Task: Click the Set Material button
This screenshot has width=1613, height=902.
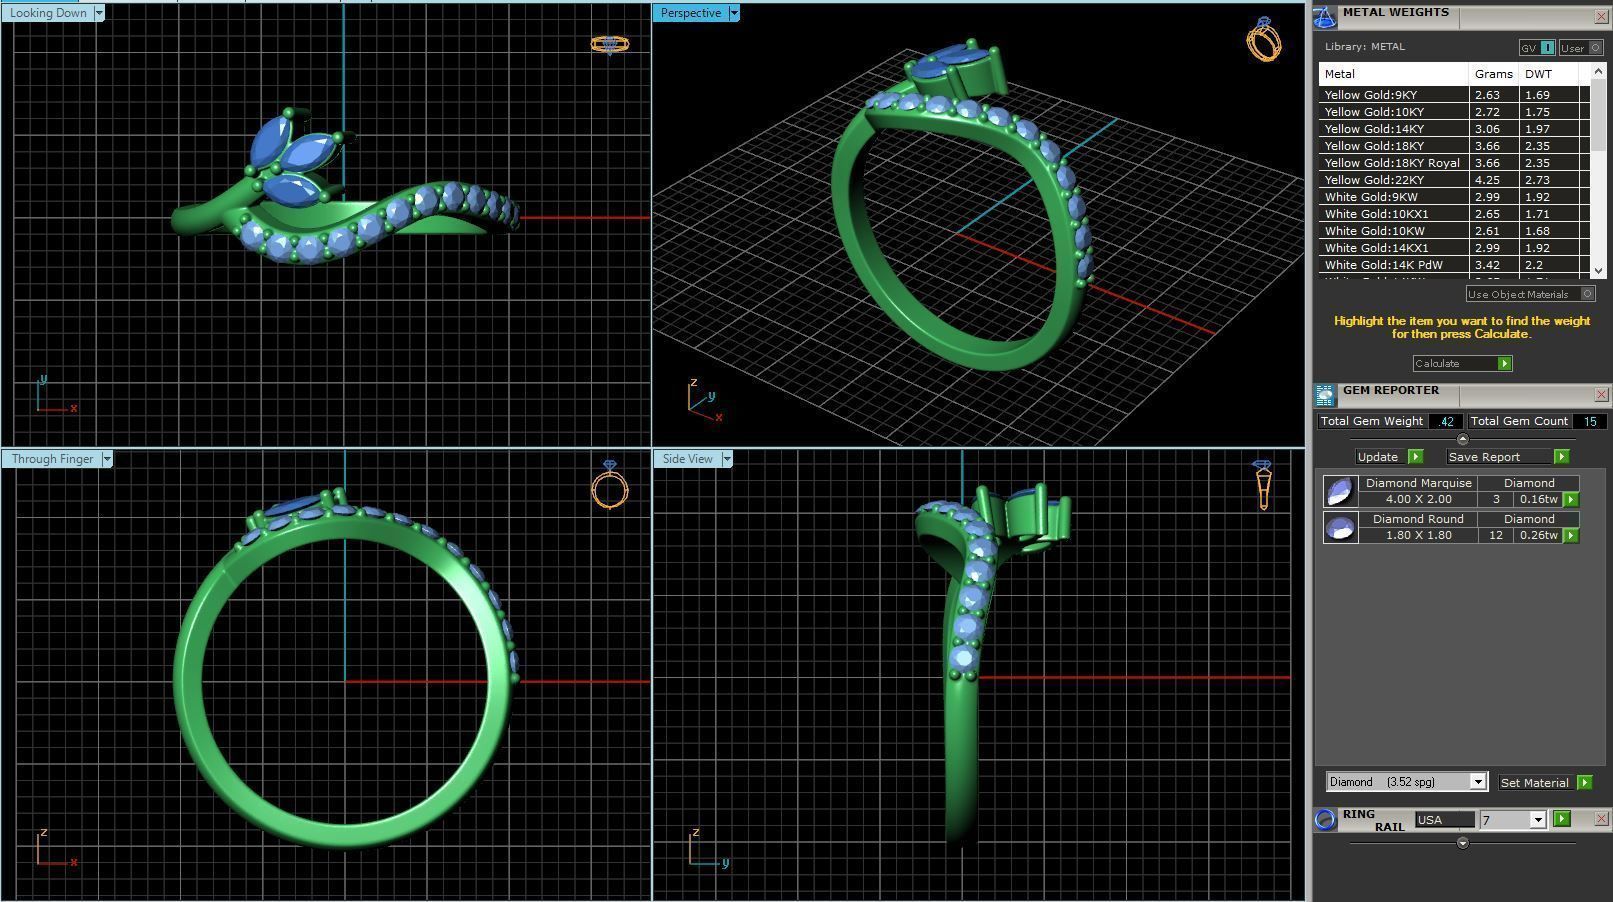Action: [1535, 783]
